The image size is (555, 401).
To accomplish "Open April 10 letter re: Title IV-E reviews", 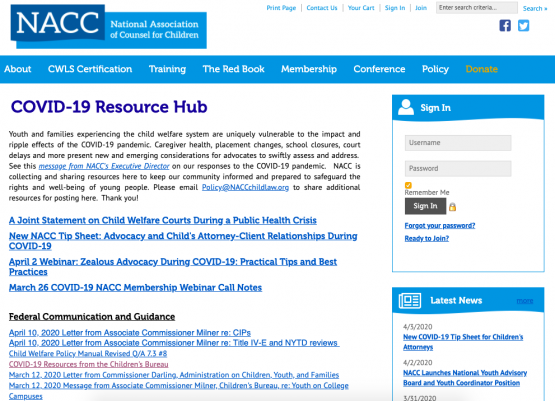I will click(174, 343).
